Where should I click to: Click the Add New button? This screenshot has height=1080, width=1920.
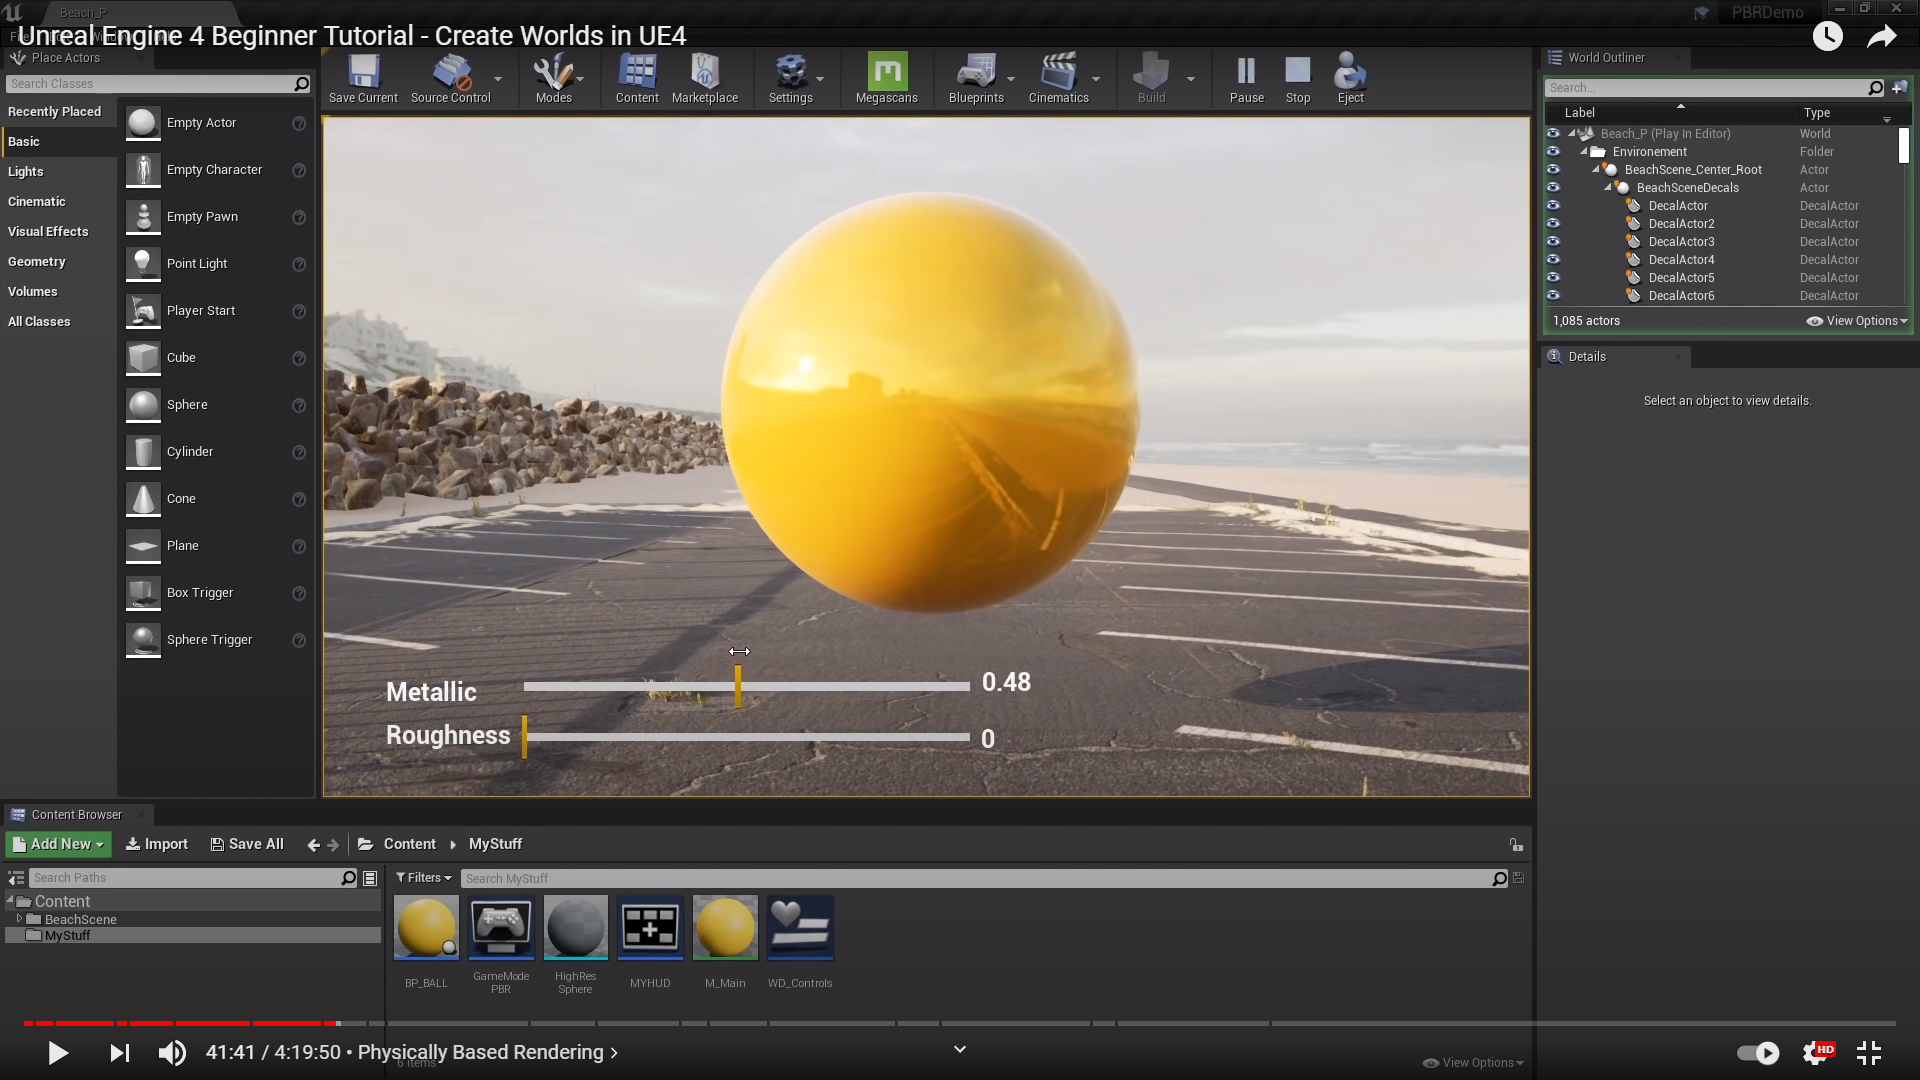click(59, 844)
